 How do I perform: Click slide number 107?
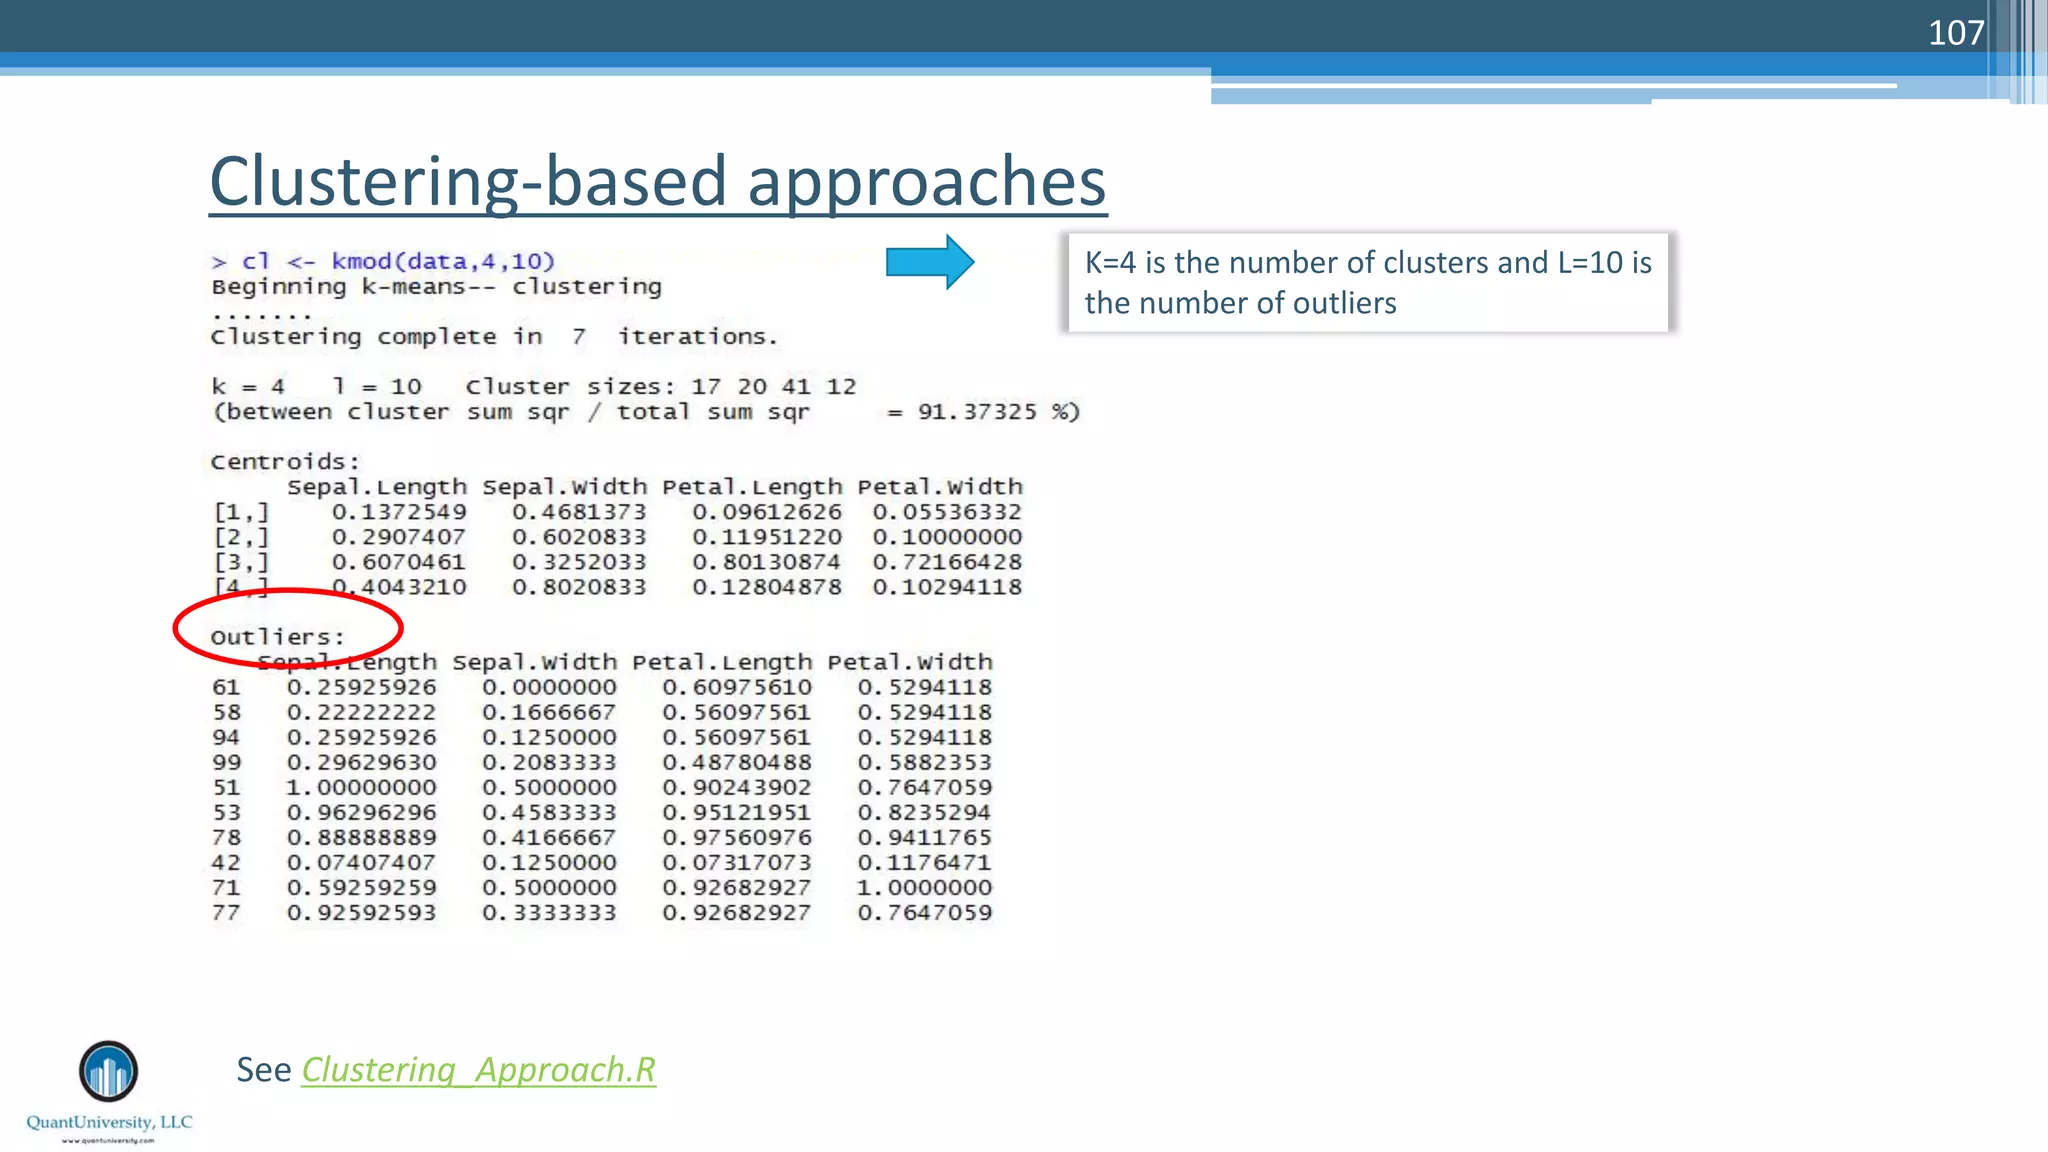click(x=1955, y=33)
